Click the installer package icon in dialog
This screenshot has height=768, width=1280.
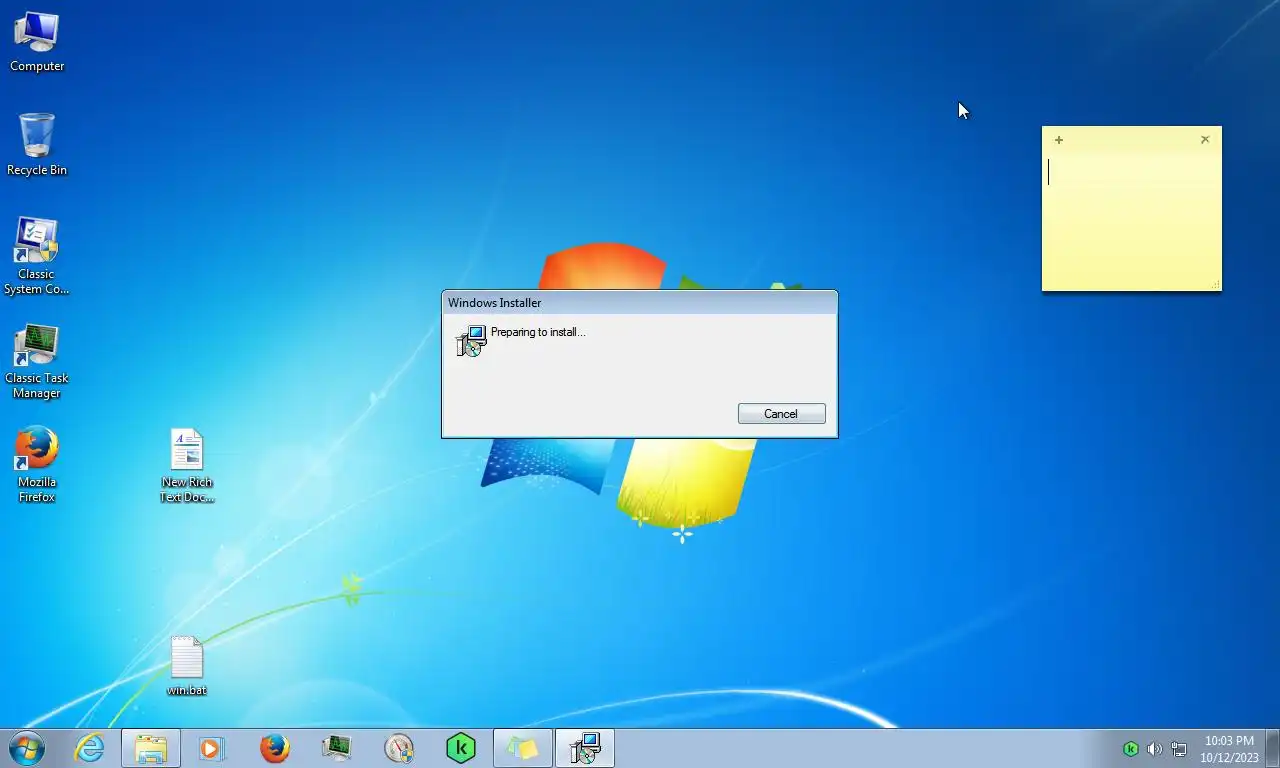(x=471, y=341)
